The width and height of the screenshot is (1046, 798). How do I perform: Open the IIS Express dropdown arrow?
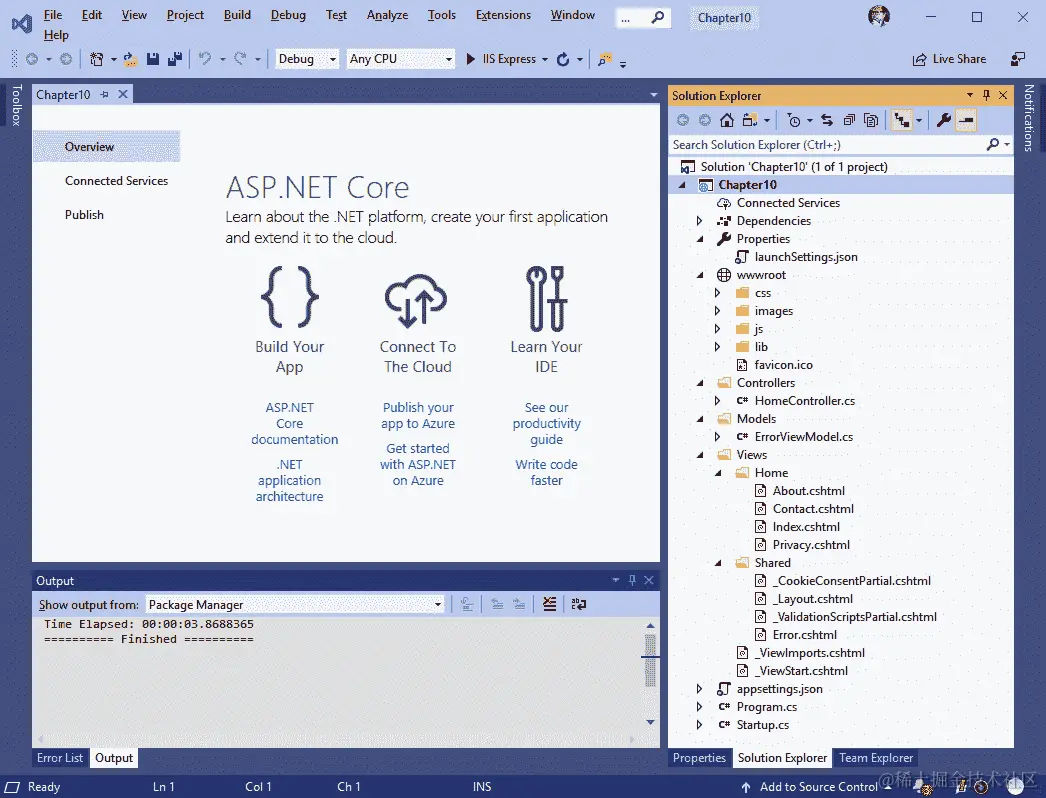click(545, 59)
